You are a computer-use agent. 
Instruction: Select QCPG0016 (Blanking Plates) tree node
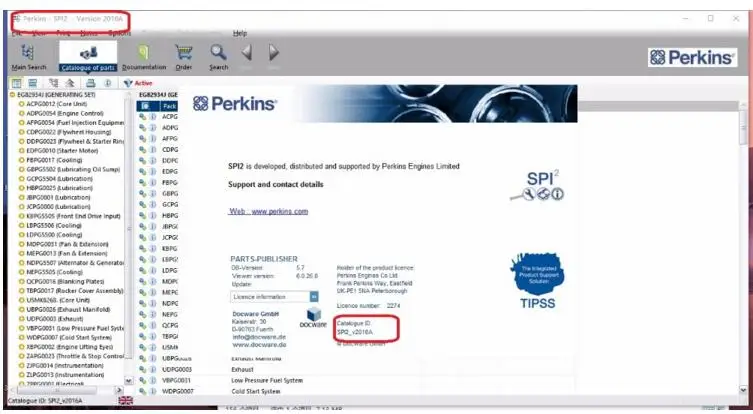65,281
